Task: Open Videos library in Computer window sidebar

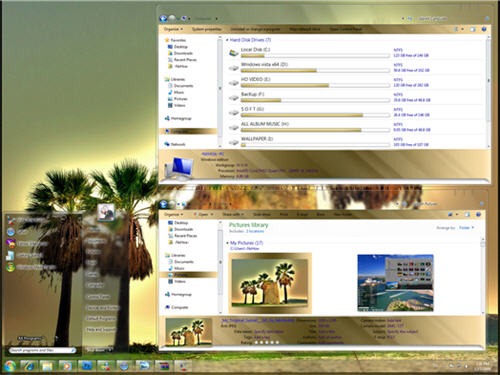Action: click(176, 105)
